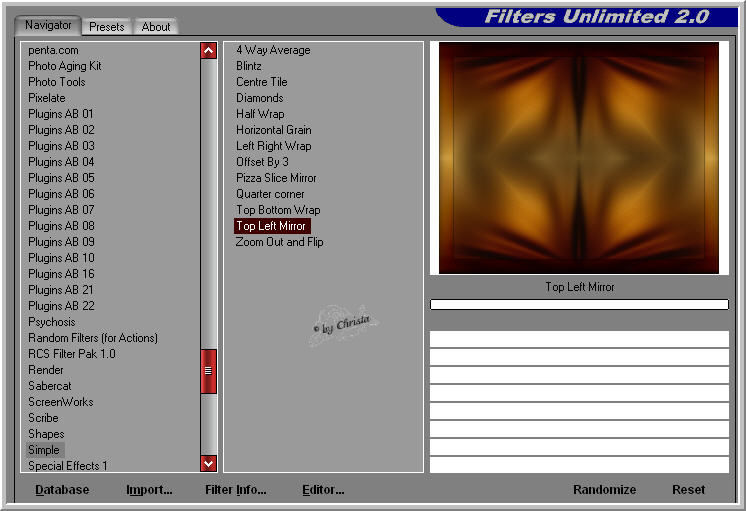Choose the Half Wrap filter
Viewport: 746px width, 511px height.
(x=260, y=114)
